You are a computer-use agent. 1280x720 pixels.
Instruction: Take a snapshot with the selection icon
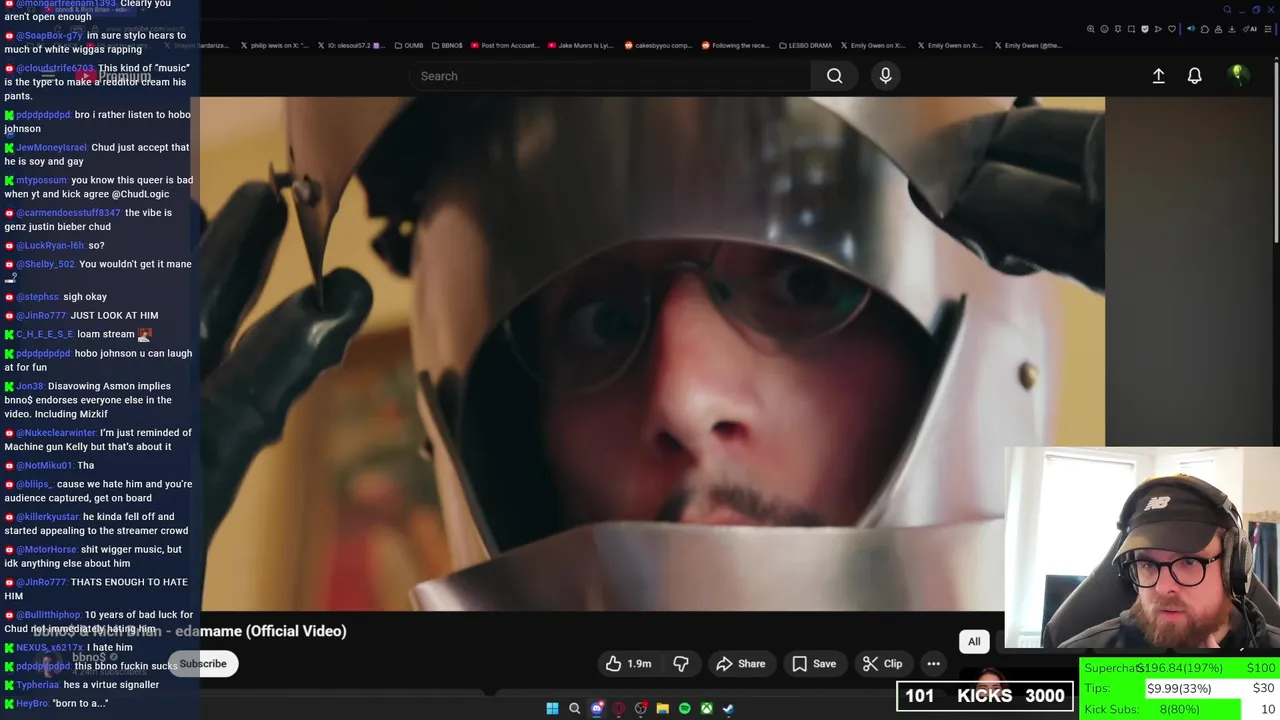pos(1131,29)
